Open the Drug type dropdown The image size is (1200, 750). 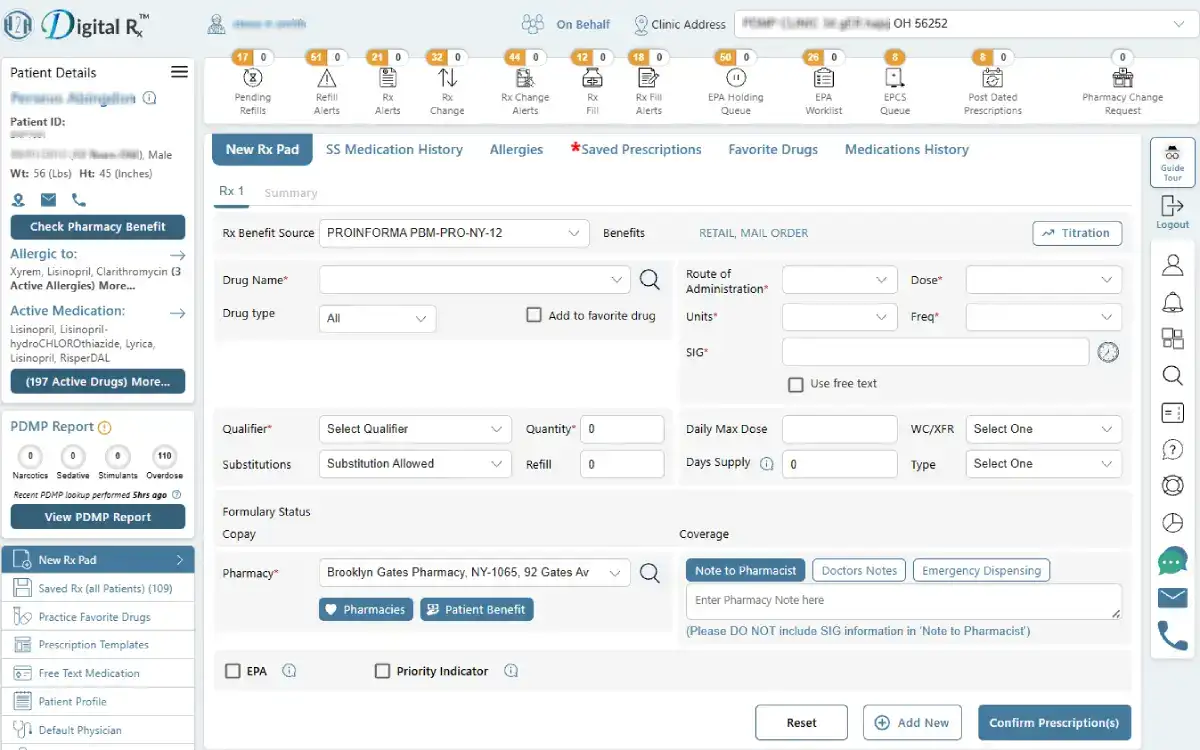(378, 318)
